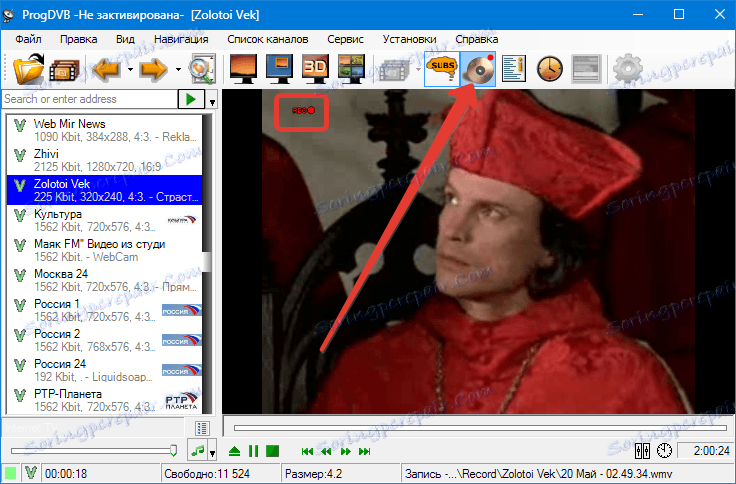
Task: Click the audio track music note icon
Action: 198,451
